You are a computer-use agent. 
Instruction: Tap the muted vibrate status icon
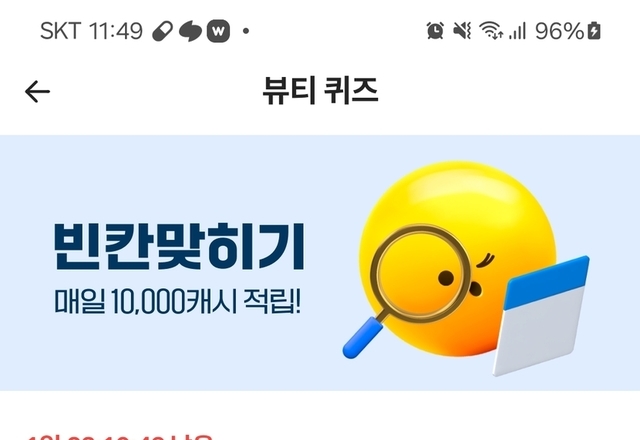tap(462, 31)
